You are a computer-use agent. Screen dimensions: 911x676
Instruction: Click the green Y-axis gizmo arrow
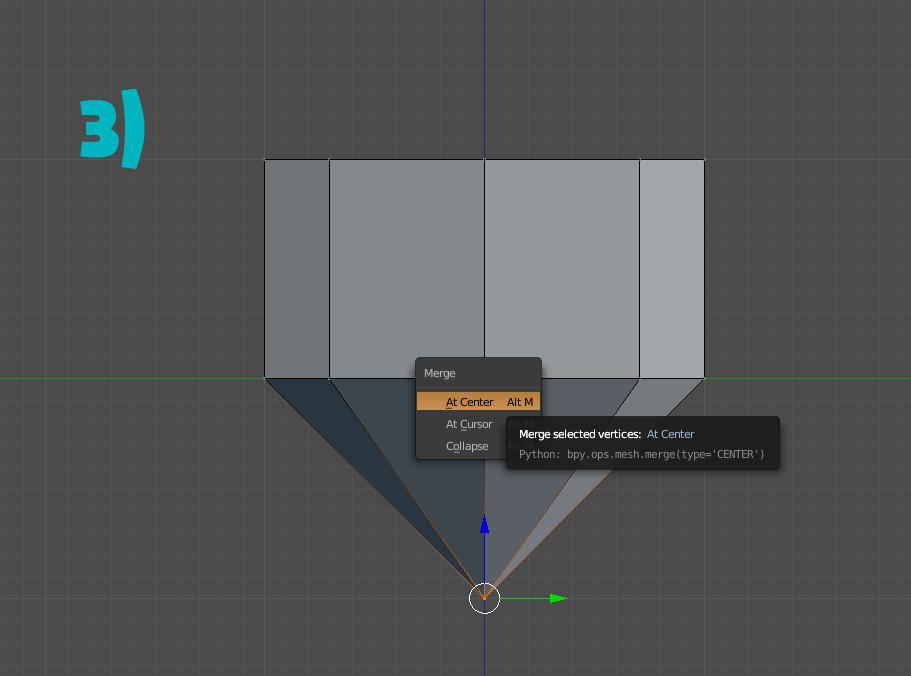click(558, 598)
